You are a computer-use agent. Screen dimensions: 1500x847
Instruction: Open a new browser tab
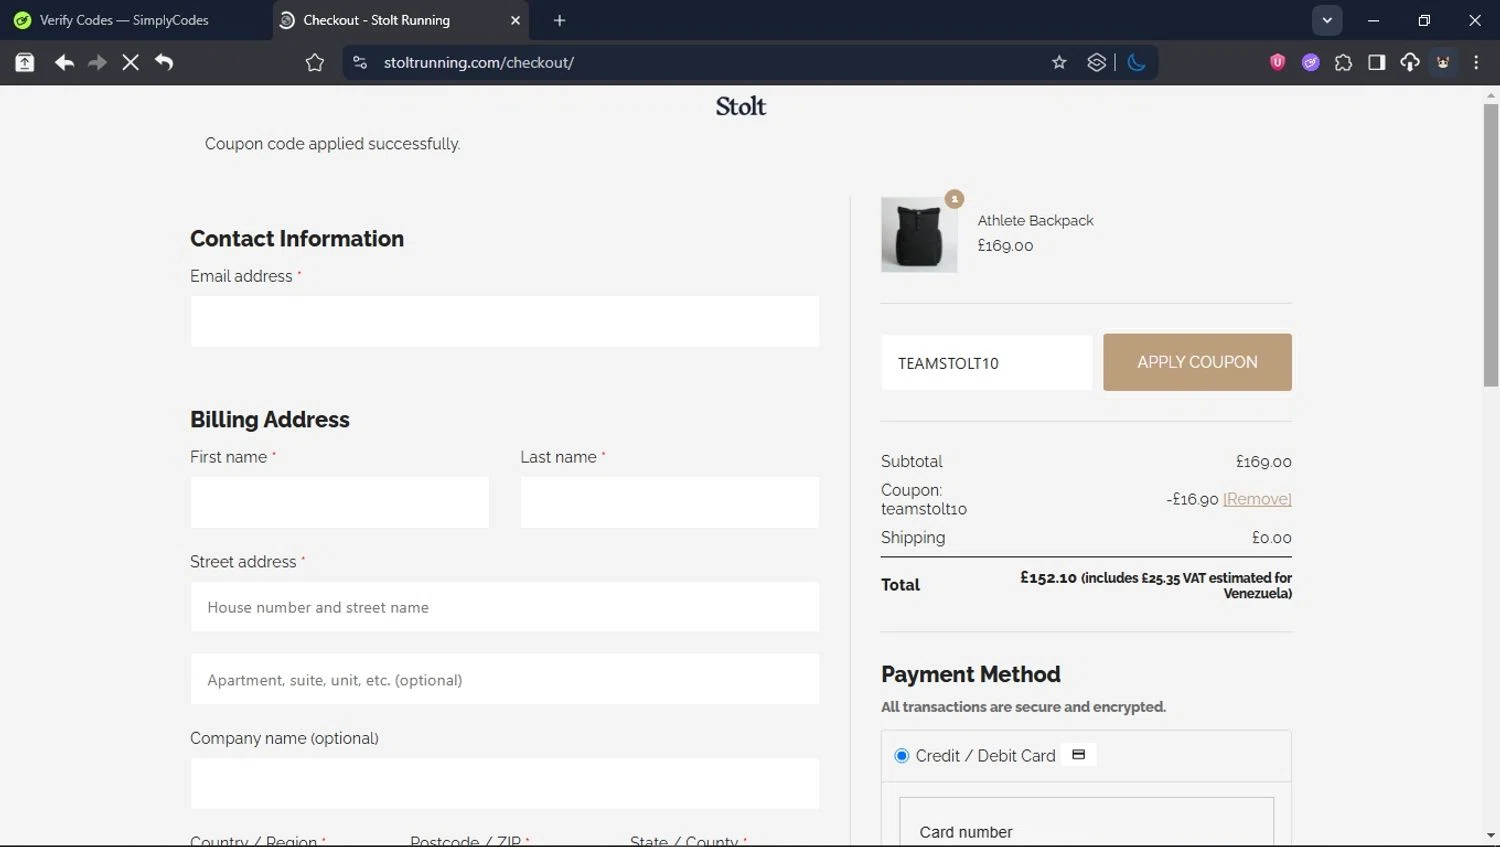coord(559,20)
